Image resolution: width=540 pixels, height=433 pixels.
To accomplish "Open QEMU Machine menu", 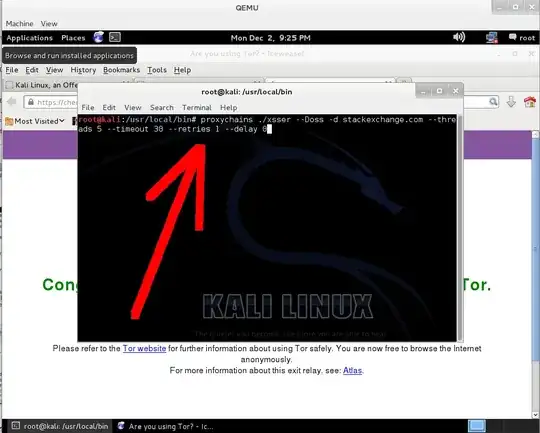I will point(20,24).
